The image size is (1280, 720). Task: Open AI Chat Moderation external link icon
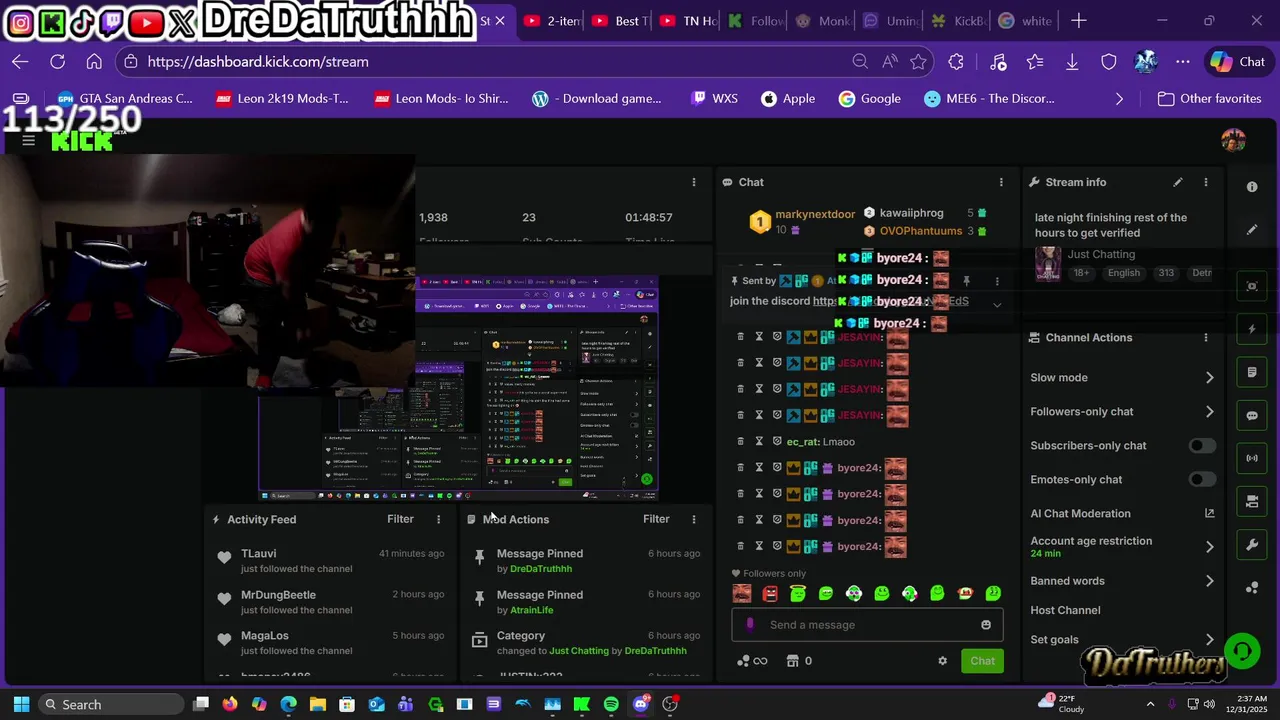click(1209, 513)
